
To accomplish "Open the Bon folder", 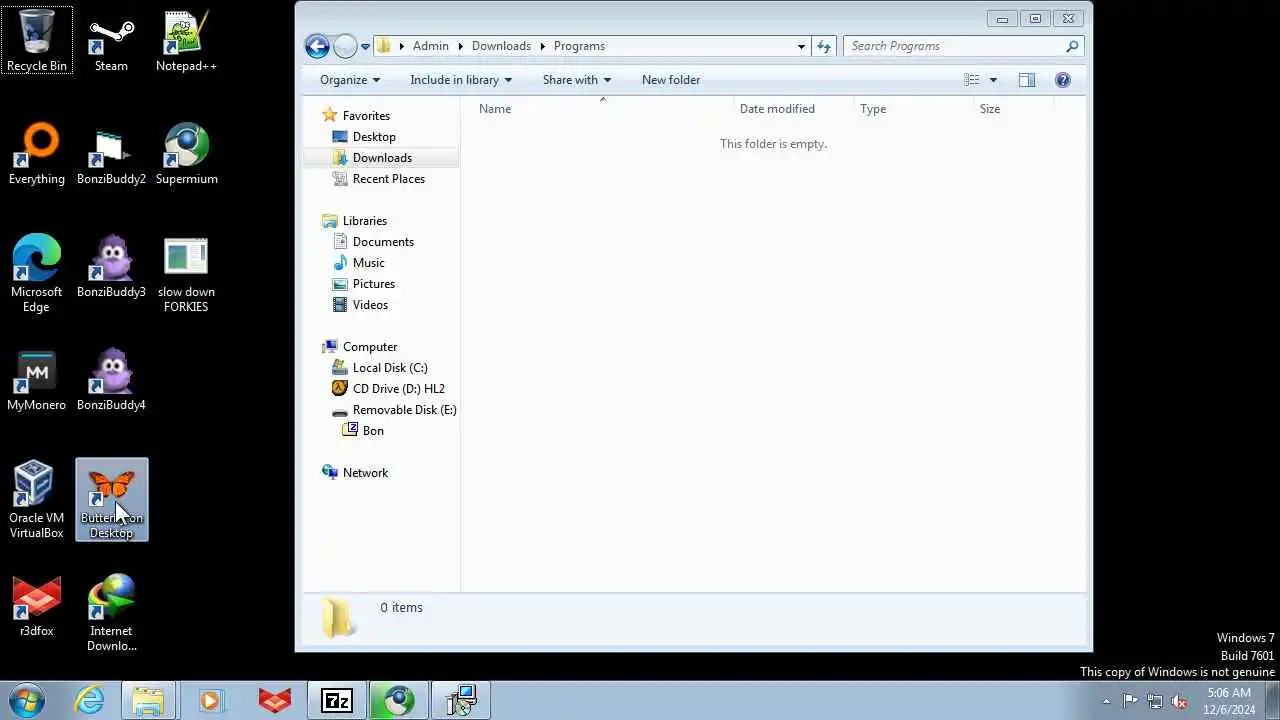I will pyautogui.click(x=373, y=431).
